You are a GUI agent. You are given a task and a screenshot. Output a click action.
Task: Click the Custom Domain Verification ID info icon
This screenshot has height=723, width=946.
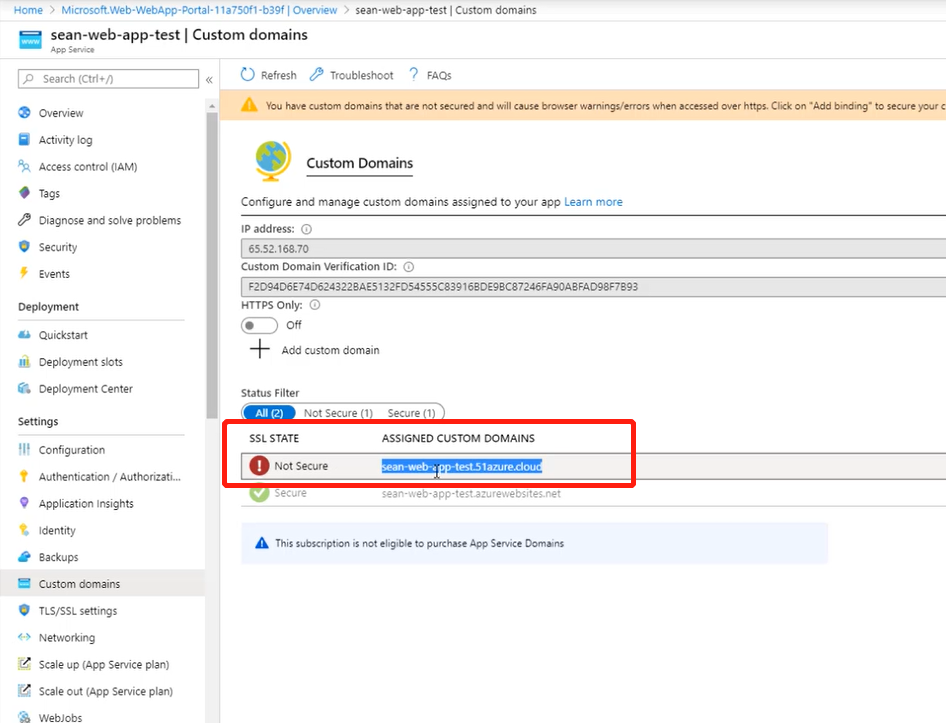tap(408, 267)
